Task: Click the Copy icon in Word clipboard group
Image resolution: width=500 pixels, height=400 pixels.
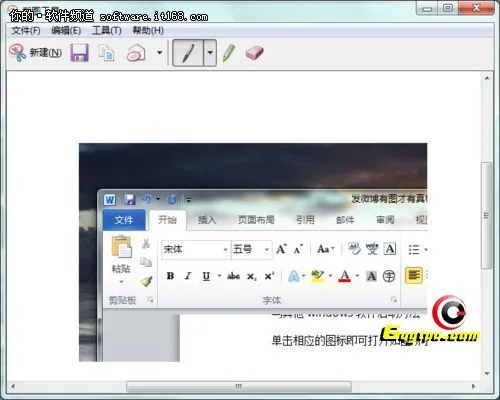Action: pos(146,262)
